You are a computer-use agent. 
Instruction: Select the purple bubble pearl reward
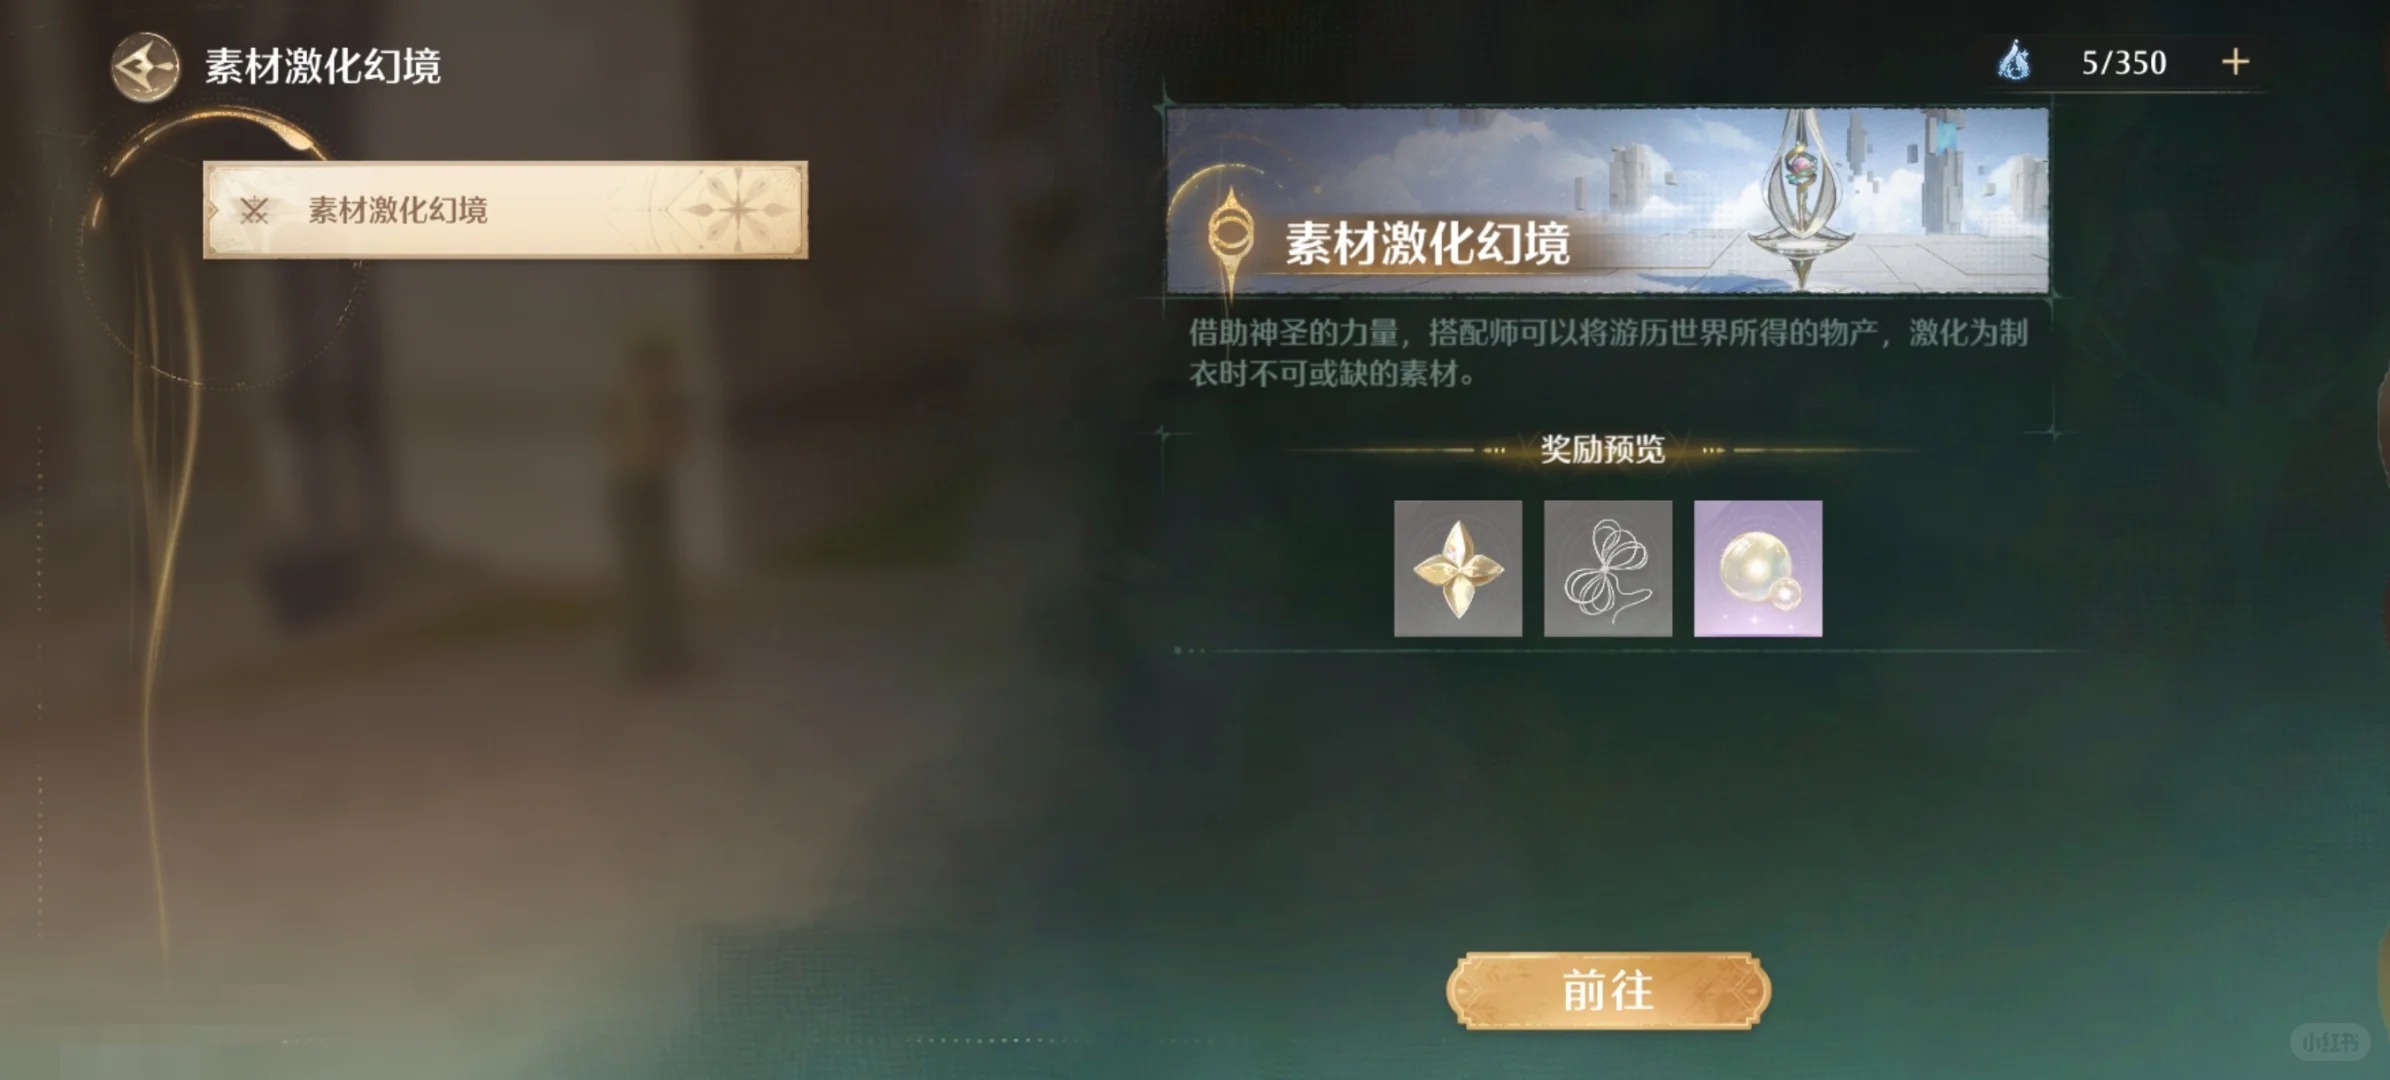point(1758,568)
